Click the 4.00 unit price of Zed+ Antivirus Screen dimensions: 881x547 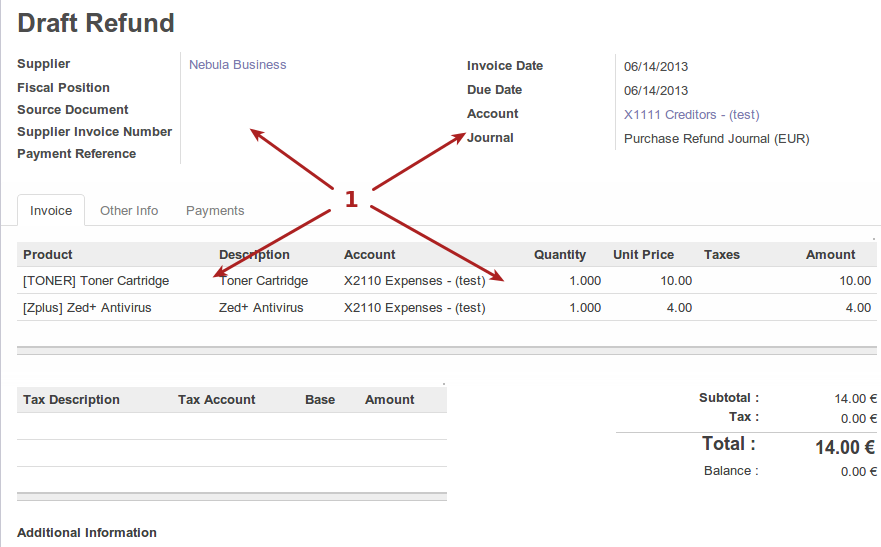pos(678,308)
